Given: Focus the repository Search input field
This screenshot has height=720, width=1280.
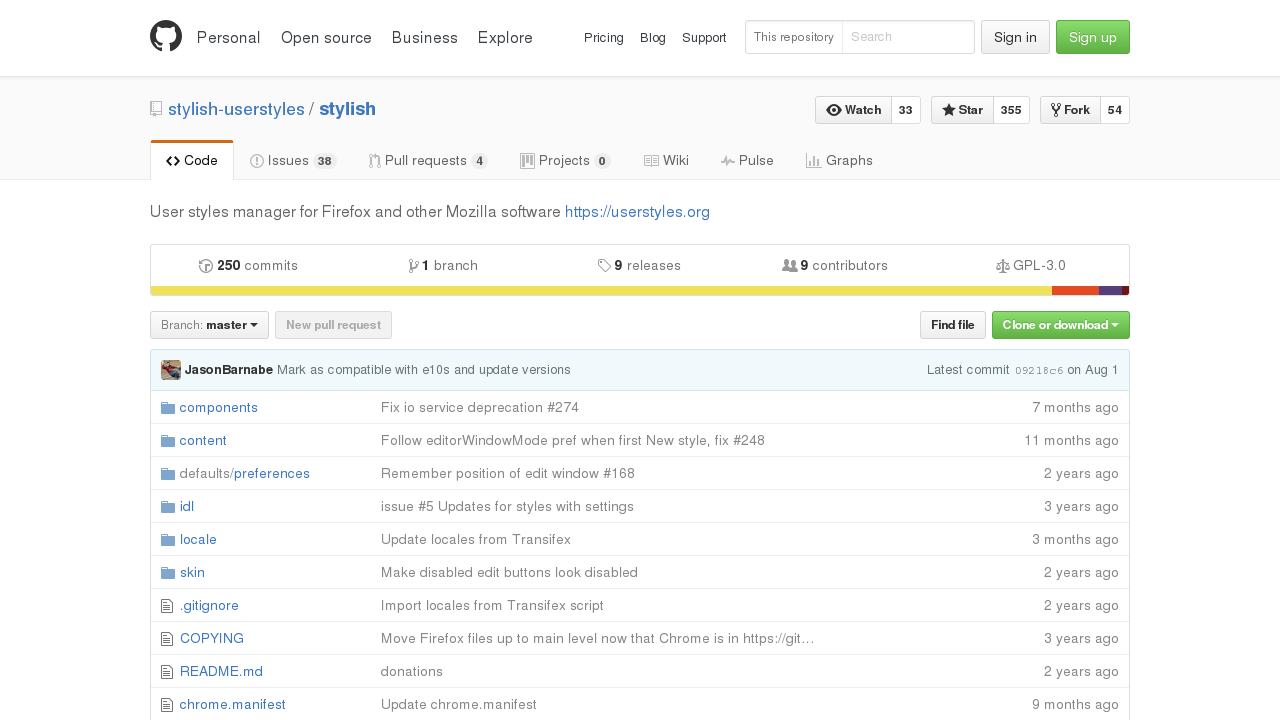Looking at the screenshot, I should pyautogui.click(x=908, y=37).
